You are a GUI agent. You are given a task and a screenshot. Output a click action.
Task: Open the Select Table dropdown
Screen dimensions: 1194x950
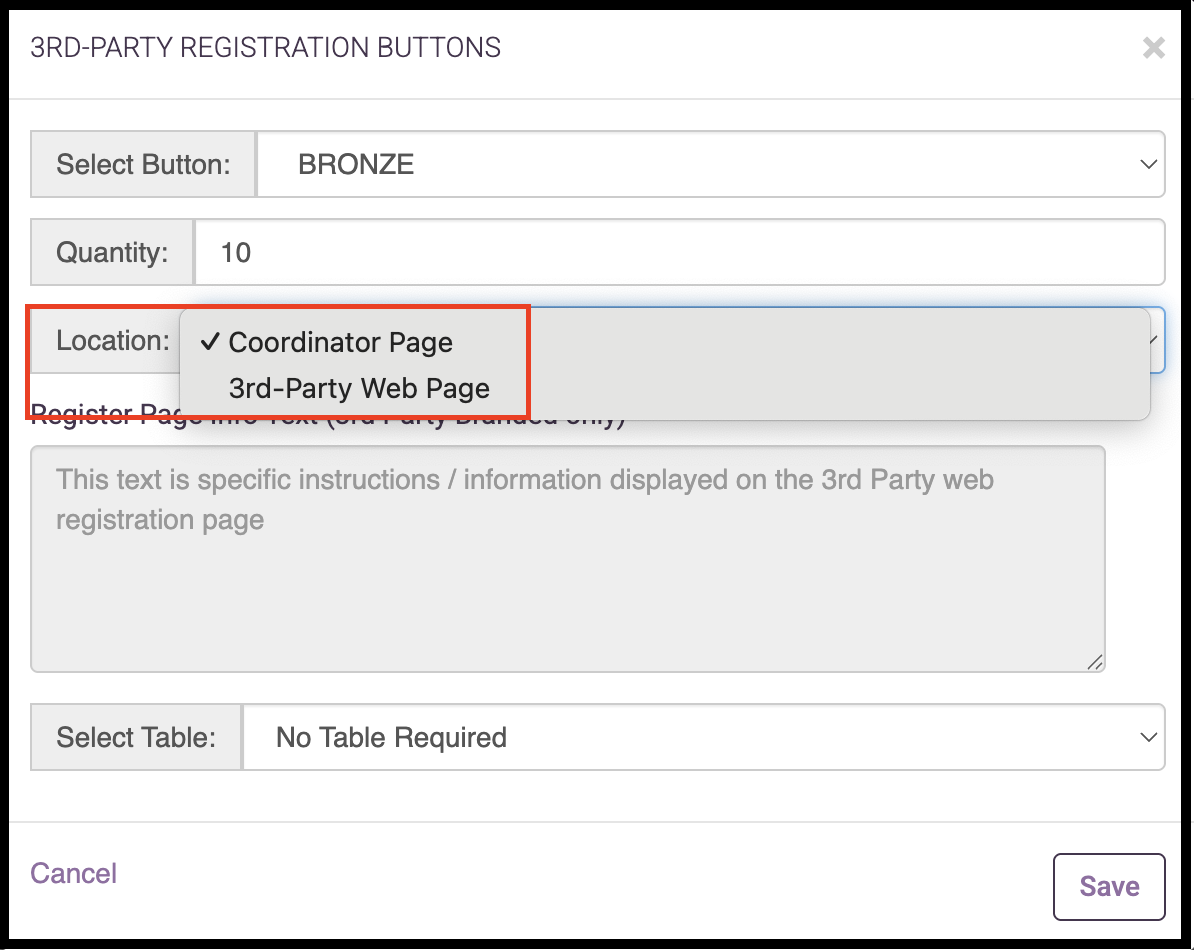pyautogui.click(x=704, y=737)
